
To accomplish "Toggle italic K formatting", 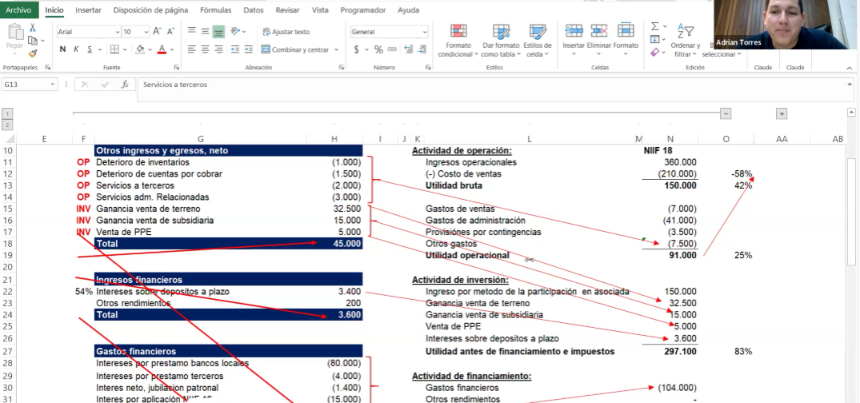I will click(76, 49).
